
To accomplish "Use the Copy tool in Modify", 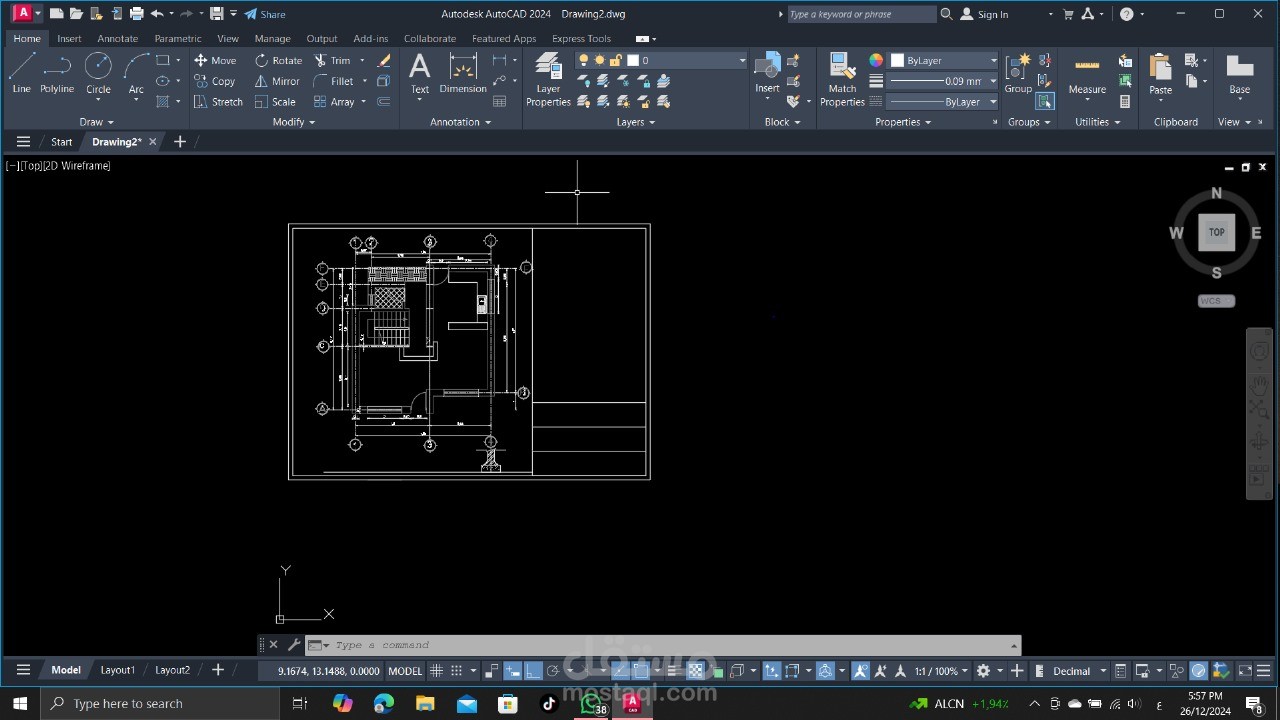I will [x=215, y=81].
